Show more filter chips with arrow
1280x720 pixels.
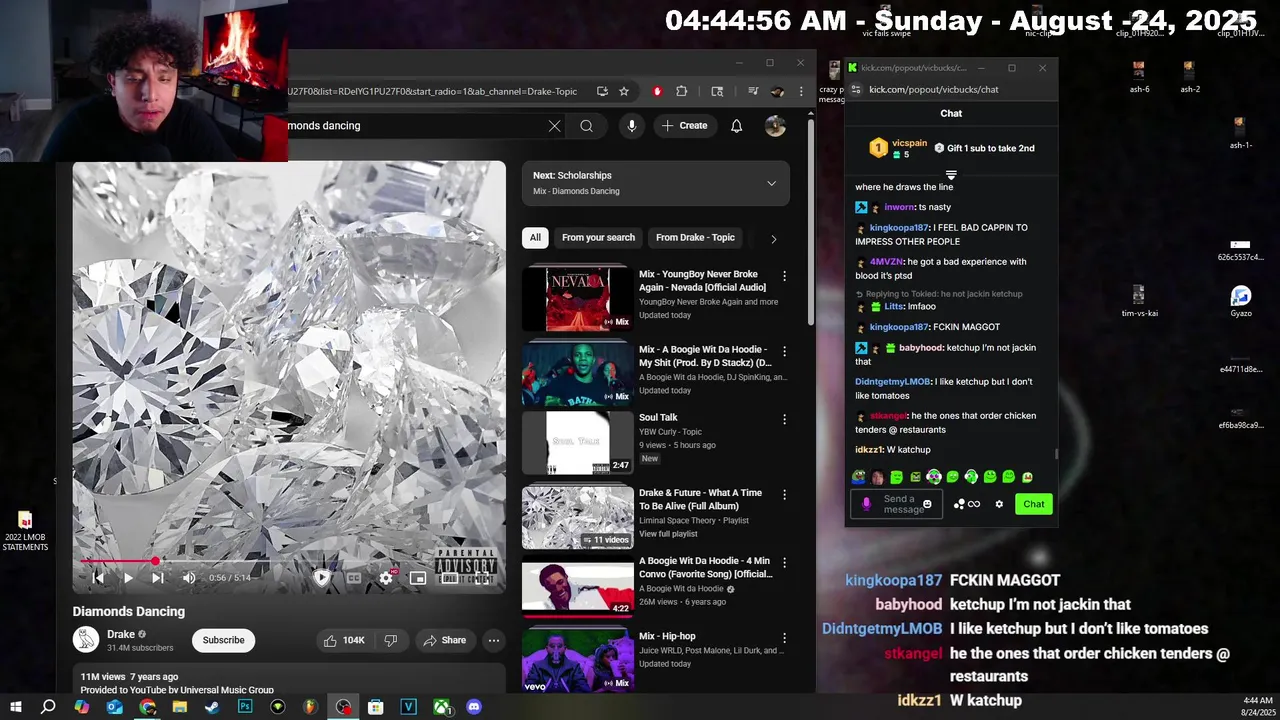pyautogui.click(x=773, y=239)
